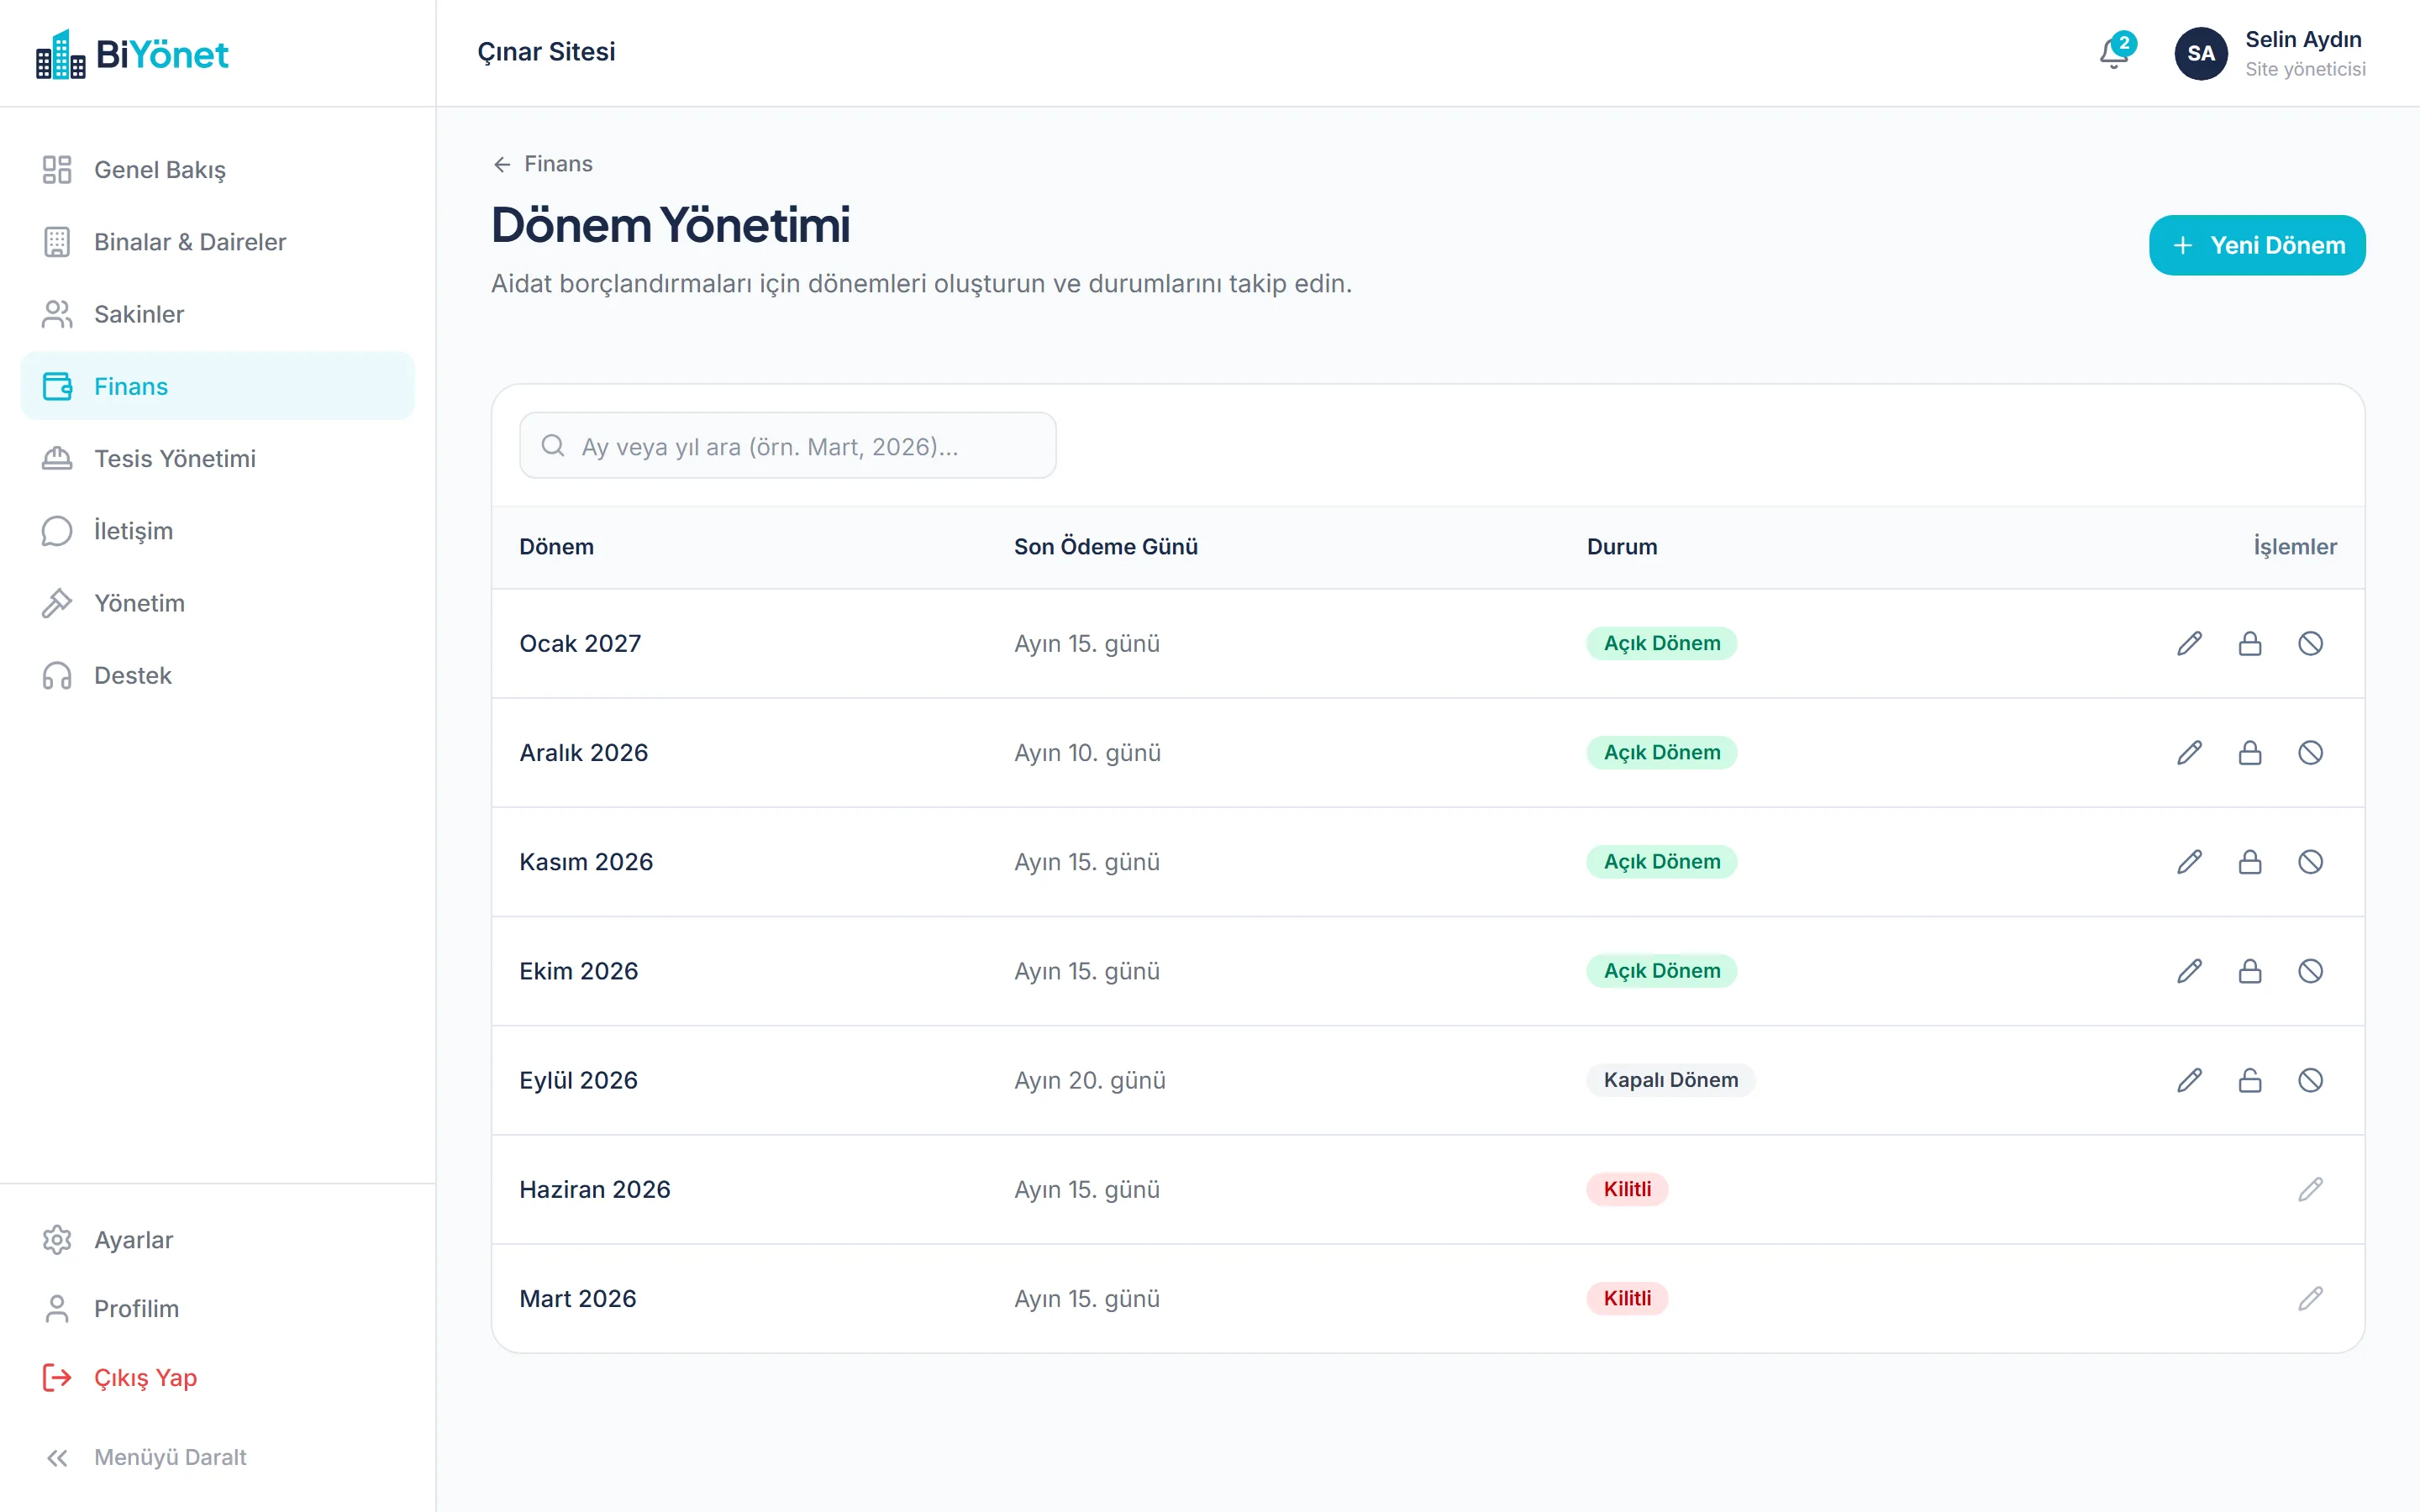
Task: Collapse sidebar with Menüyü Daralt
Action: click(x=217, y=1457)
